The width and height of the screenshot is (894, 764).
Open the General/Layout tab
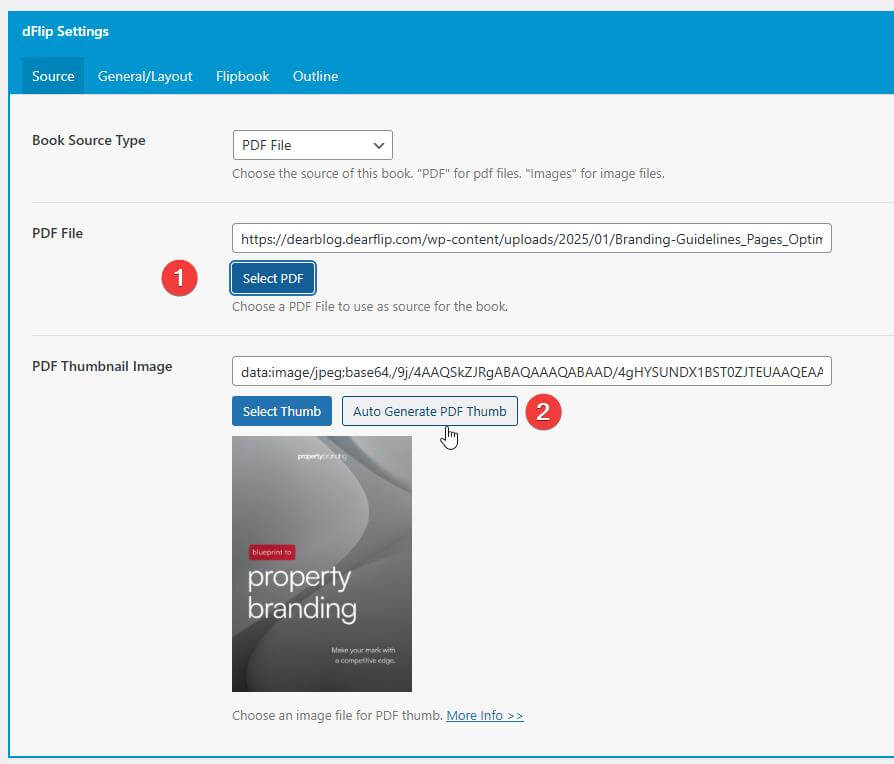click(x=145, y=76)
